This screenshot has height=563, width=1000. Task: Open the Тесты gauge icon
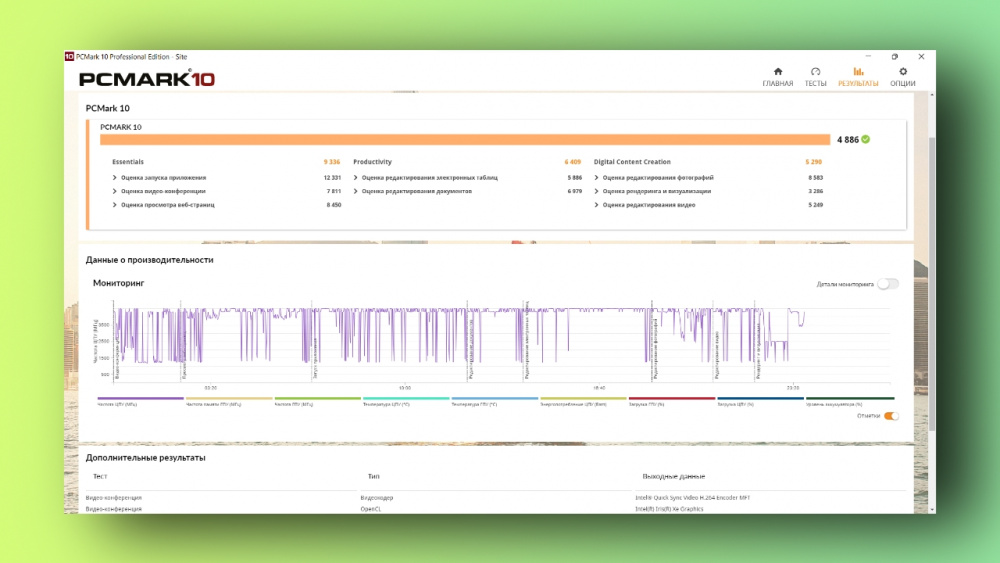pyautogui.click(x=815, y=72)
